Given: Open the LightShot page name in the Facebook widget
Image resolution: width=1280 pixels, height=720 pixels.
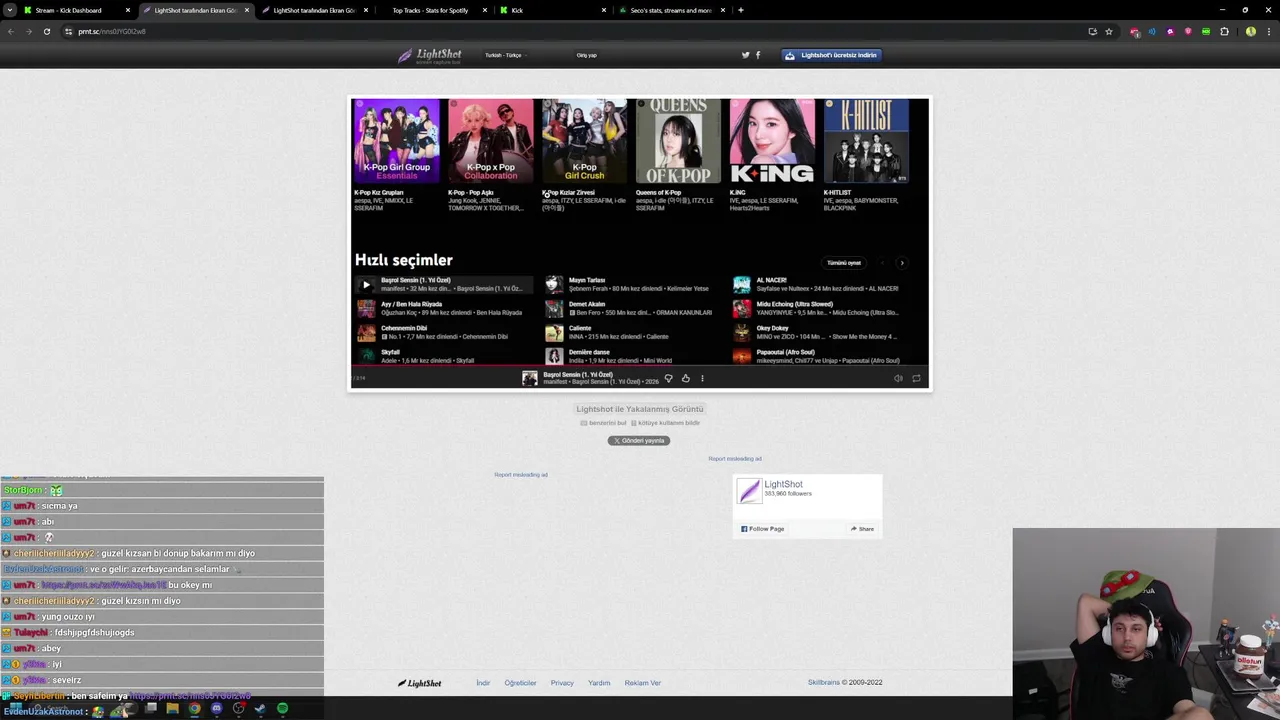Looking at the screenshot, I should coord(783,484).
